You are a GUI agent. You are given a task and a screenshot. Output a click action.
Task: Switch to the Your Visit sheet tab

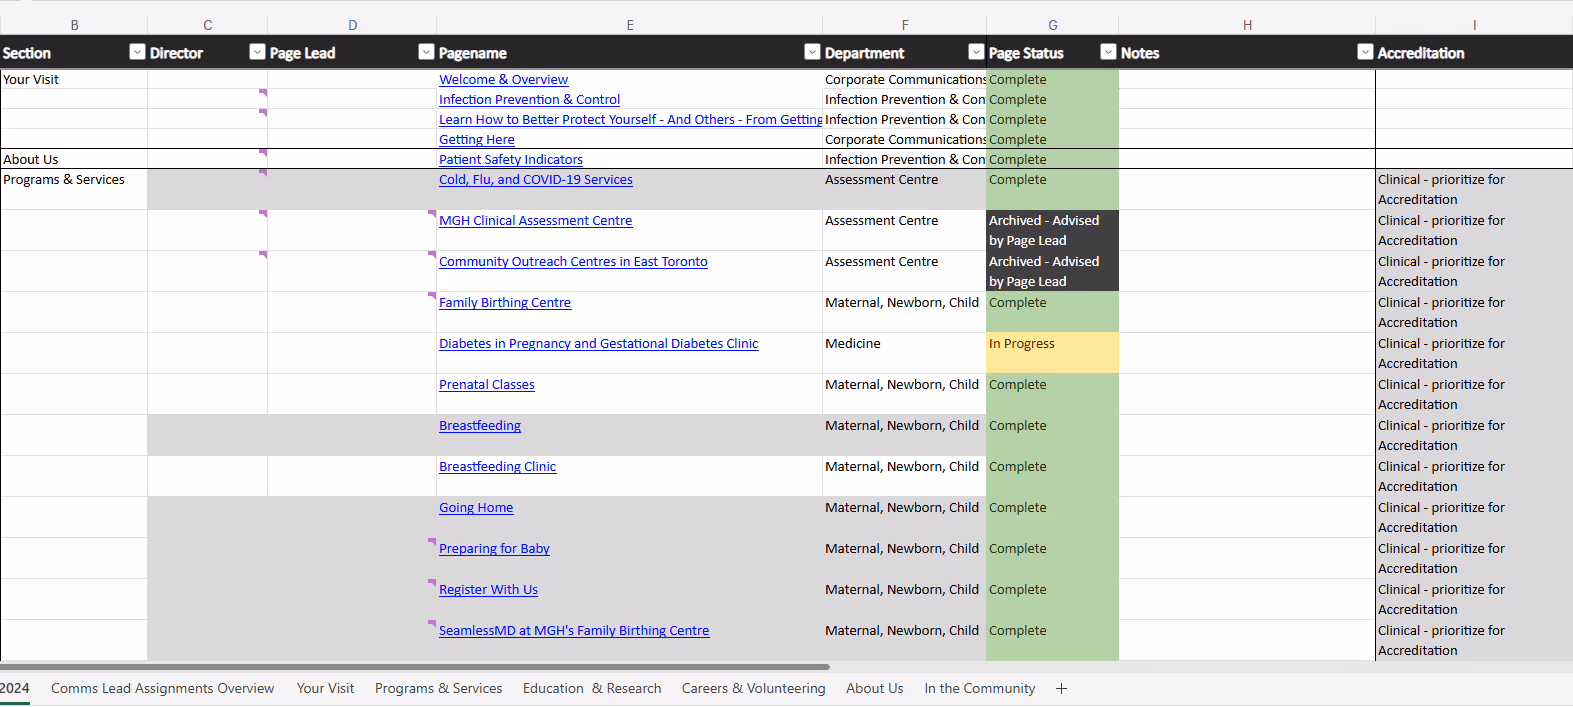click(x=325, y=688)
